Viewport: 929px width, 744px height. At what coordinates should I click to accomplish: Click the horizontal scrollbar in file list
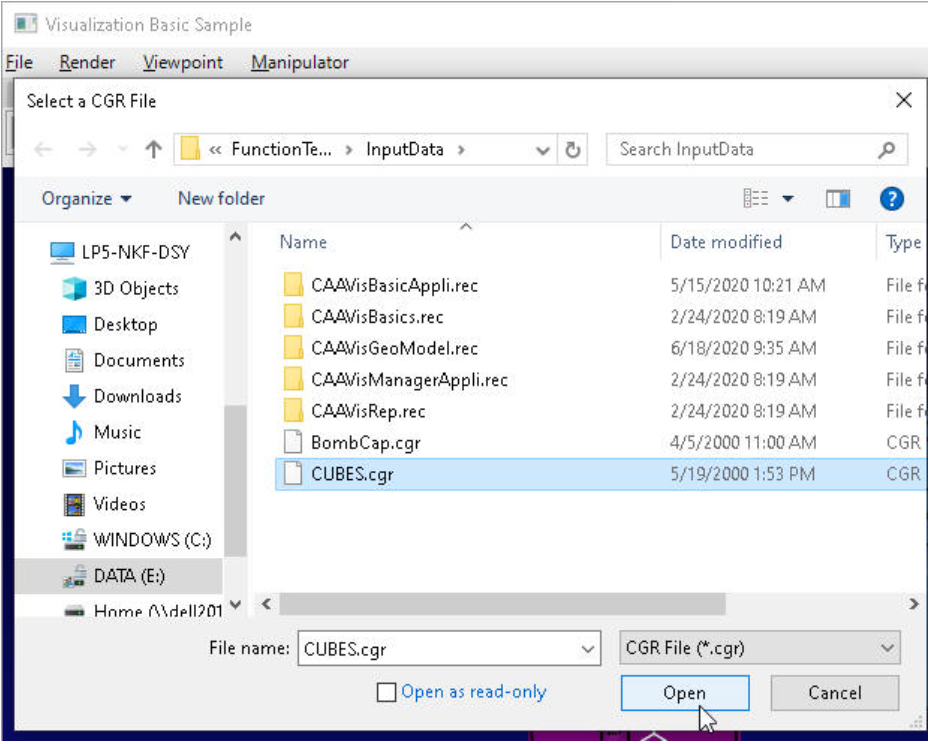(502, 604)
